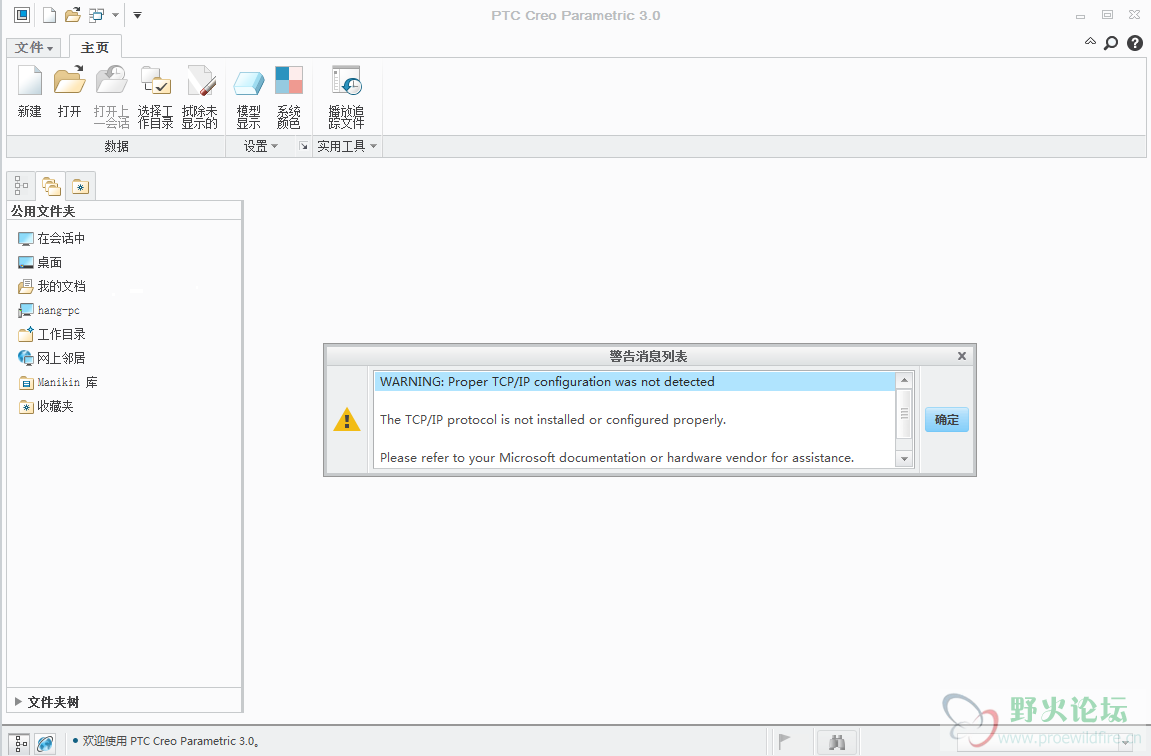
Task: Click 确定 in the warning dialog
Action: pyautogui.click(x=946, y=420)
